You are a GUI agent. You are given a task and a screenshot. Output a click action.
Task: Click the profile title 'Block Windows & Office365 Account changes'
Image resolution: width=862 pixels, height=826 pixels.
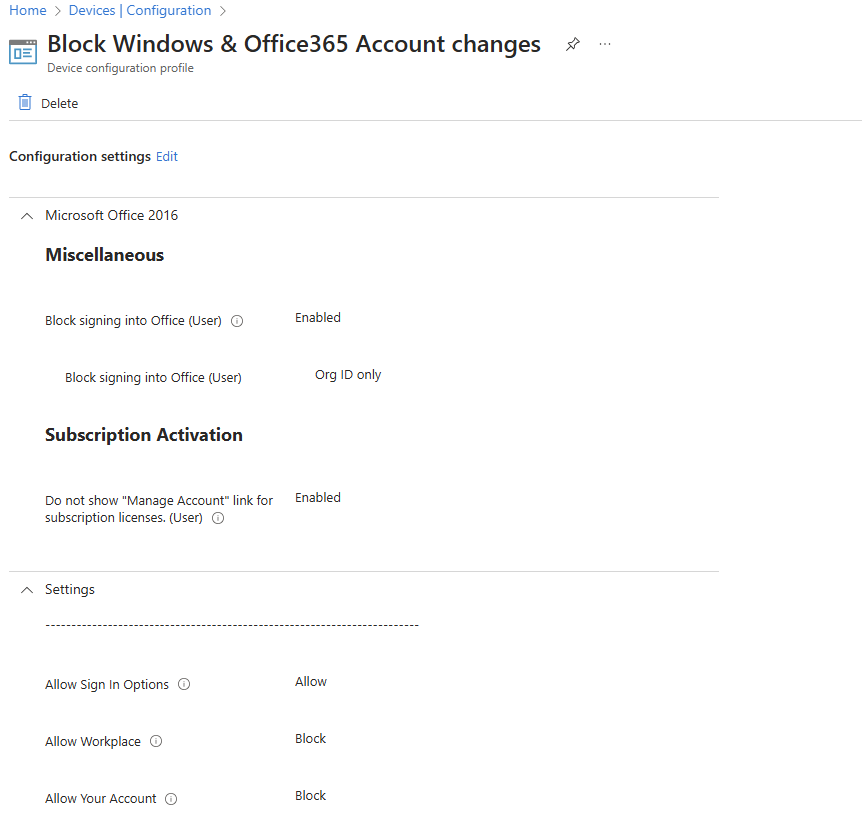(294, 44)
